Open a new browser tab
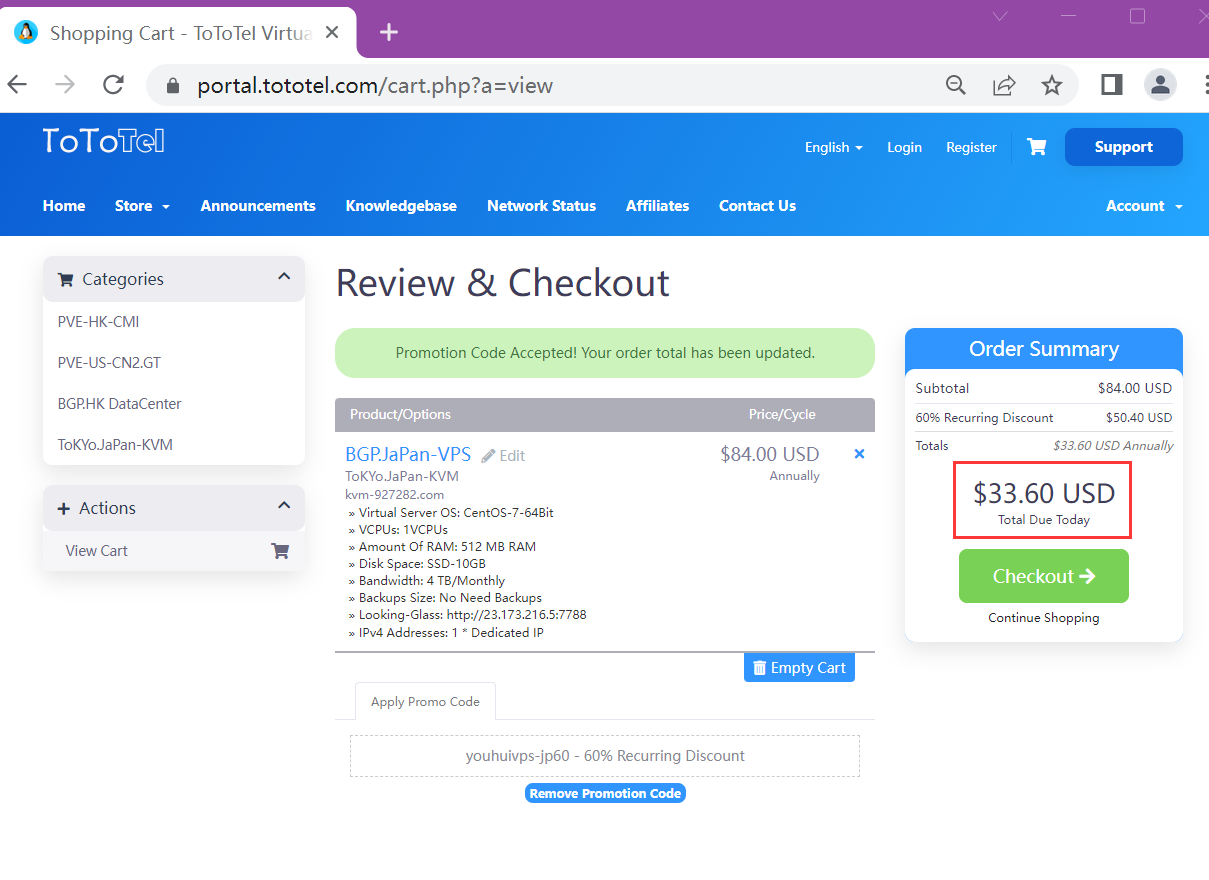Screen dimensions: 1209x880 coord(389,32)
